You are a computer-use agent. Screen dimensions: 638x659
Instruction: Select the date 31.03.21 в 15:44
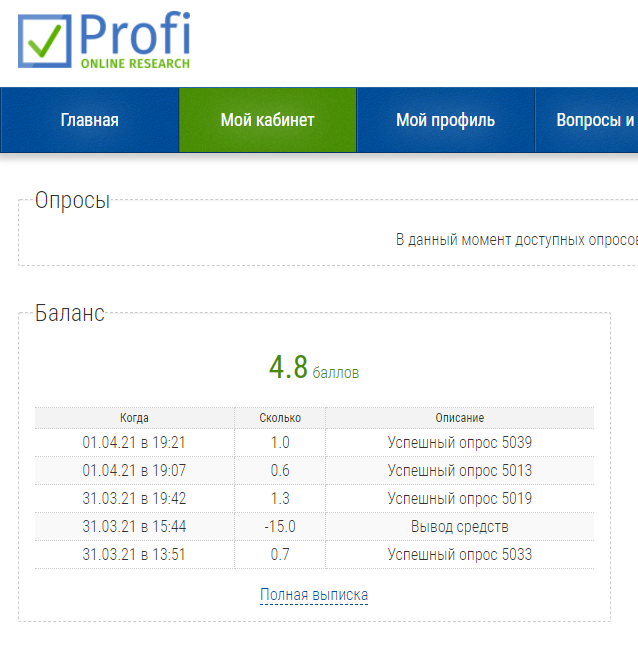pos(134,527)
